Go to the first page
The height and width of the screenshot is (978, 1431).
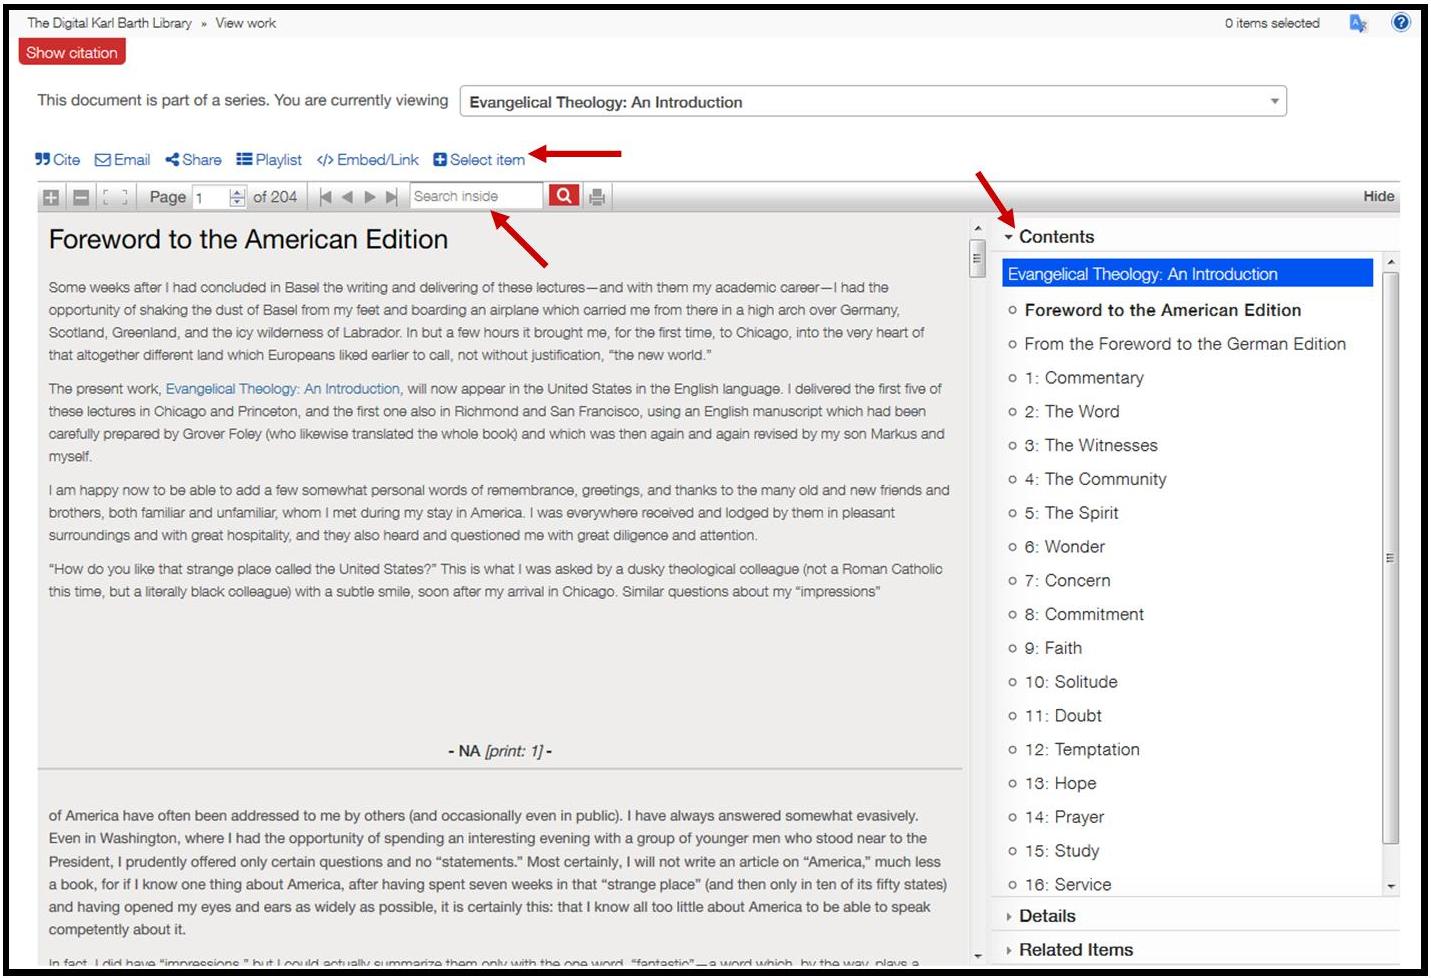(325, 197)
